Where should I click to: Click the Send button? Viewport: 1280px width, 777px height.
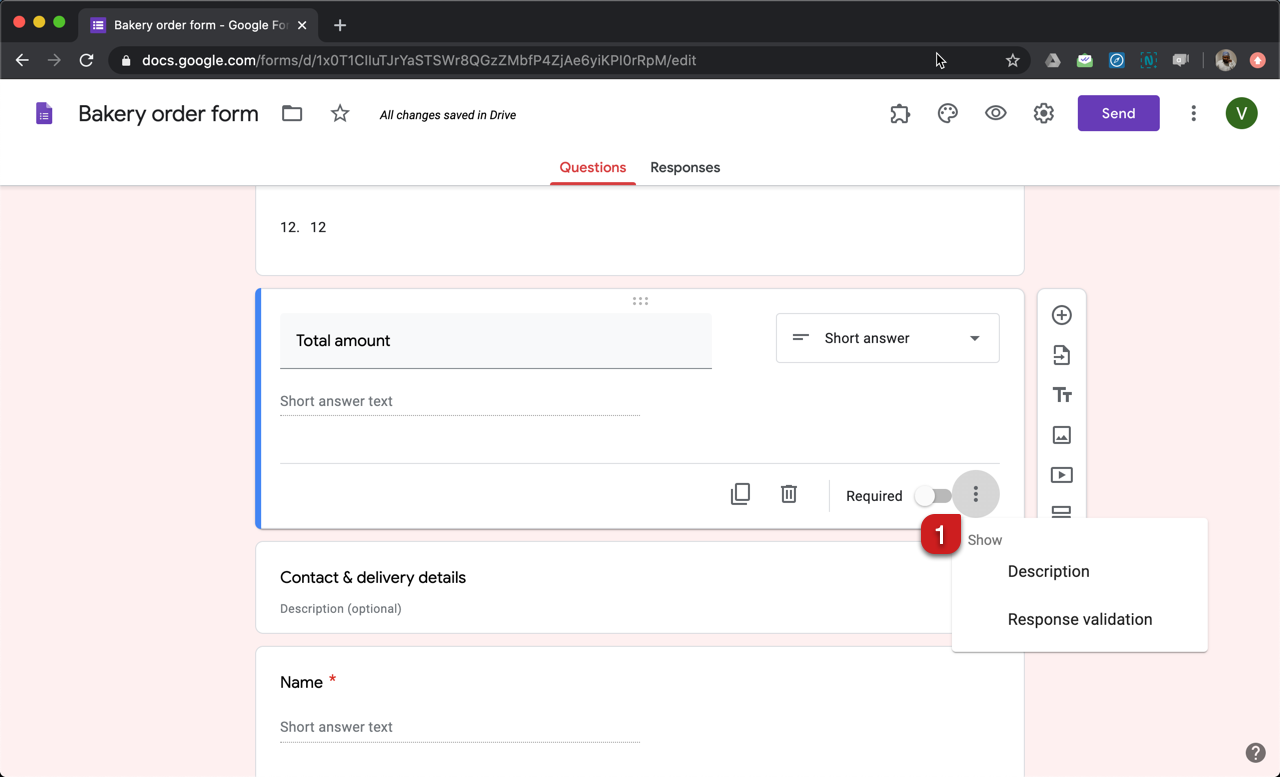pyautogui.click(x=1118, y=113)
